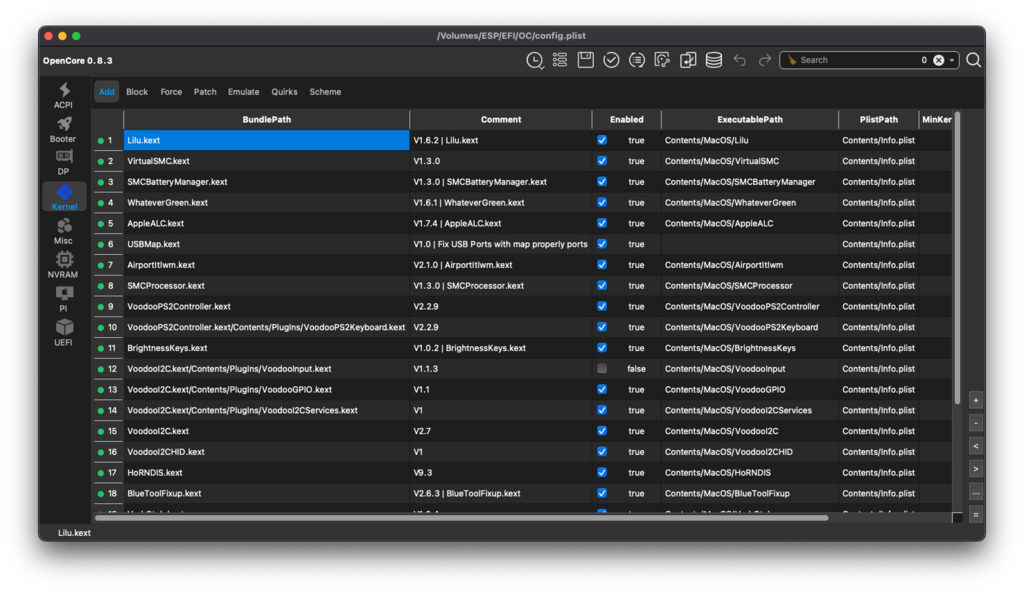1024x592 pixels.
Task: Click the horizontal scrollbar under the table
Action: click(460, 518)
